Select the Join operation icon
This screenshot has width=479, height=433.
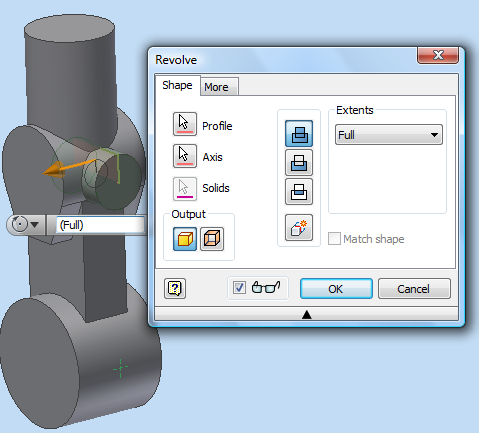[x=299, y=133]
